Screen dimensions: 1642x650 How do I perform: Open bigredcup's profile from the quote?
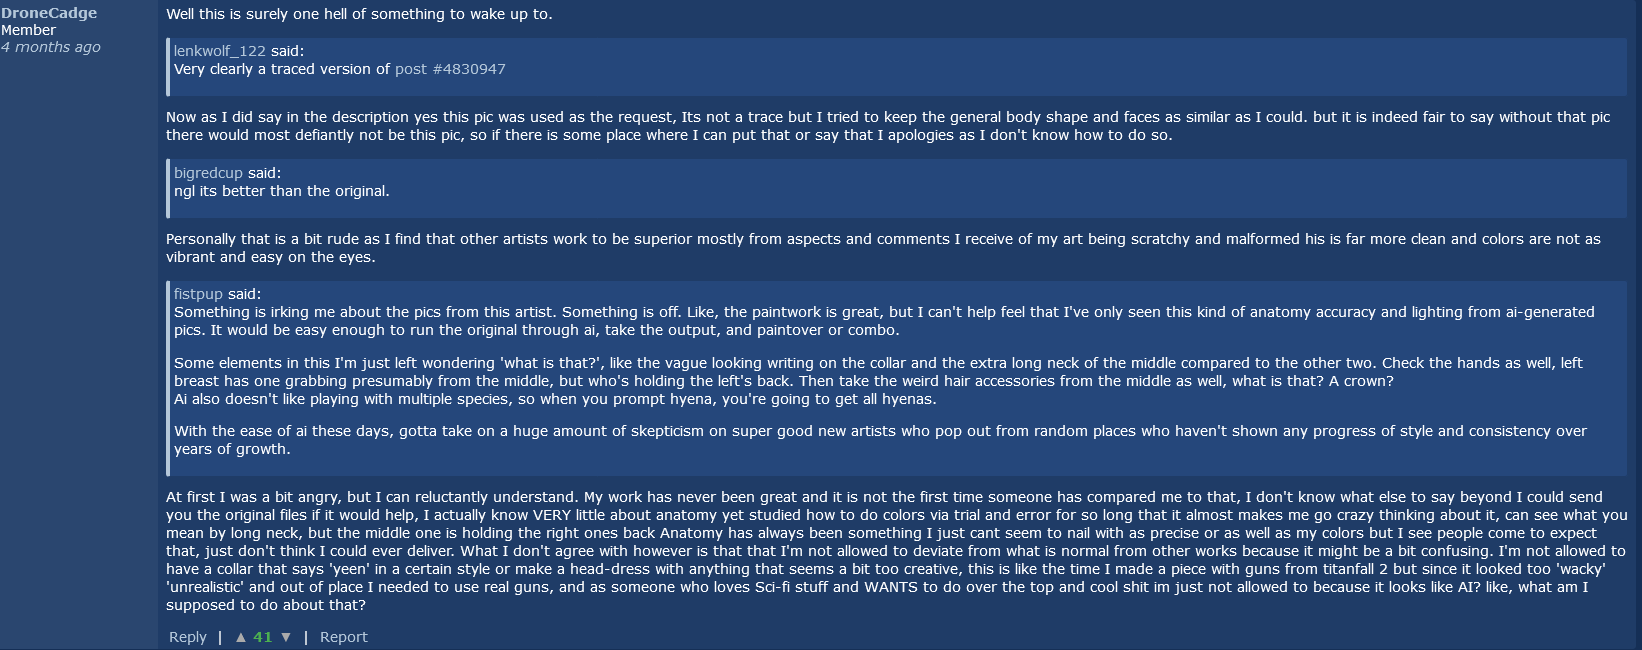coord(209,173)
